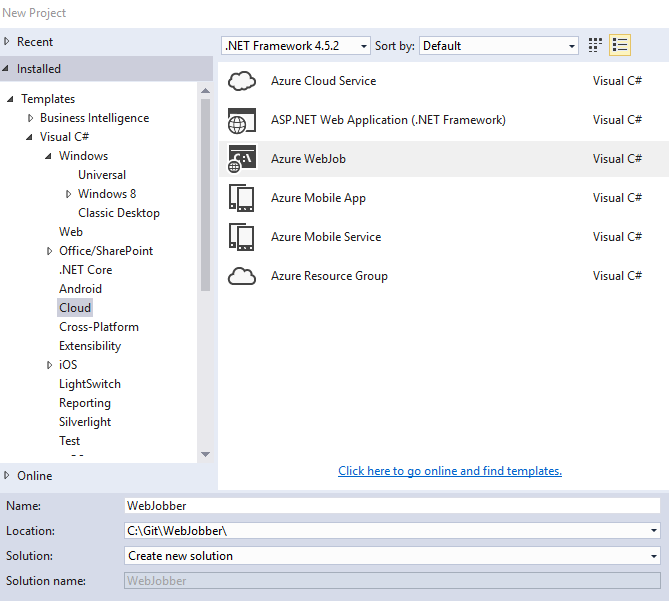The height and width of the screenshot is (601, 669).
Task: Select the Android category
Action: [x=80, y=289]
